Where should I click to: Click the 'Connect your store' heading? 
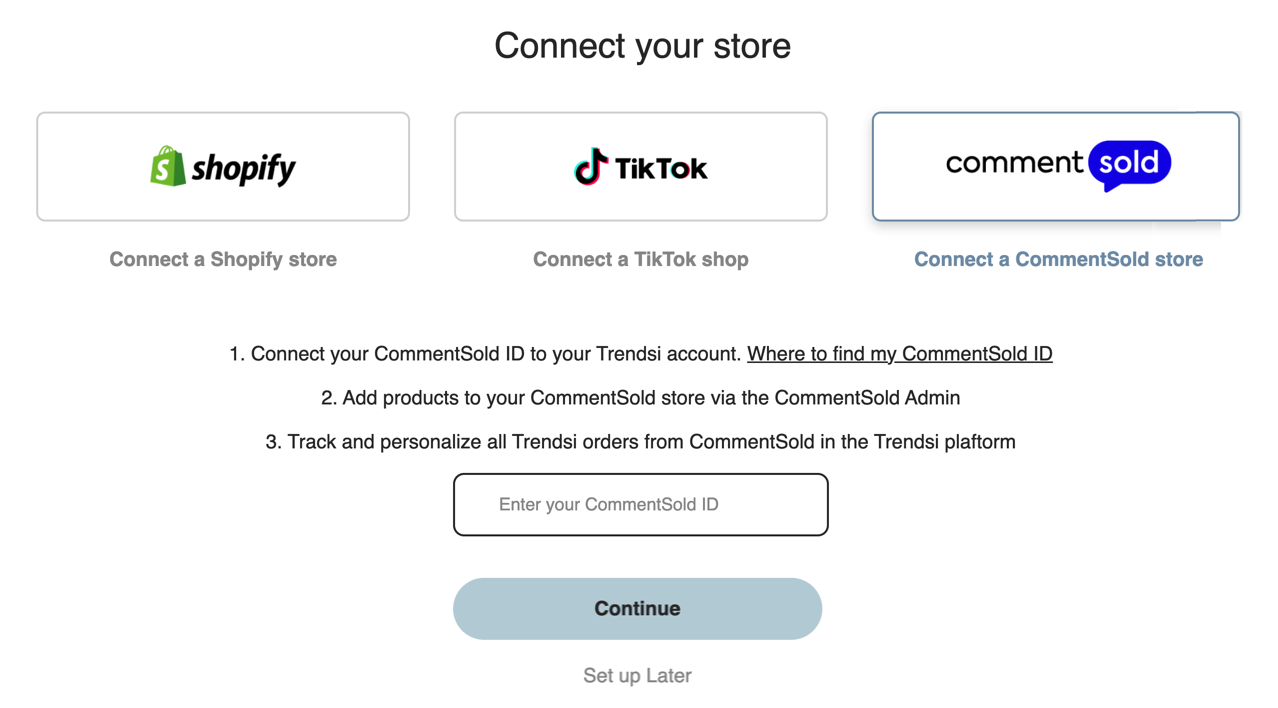(642, 46)
